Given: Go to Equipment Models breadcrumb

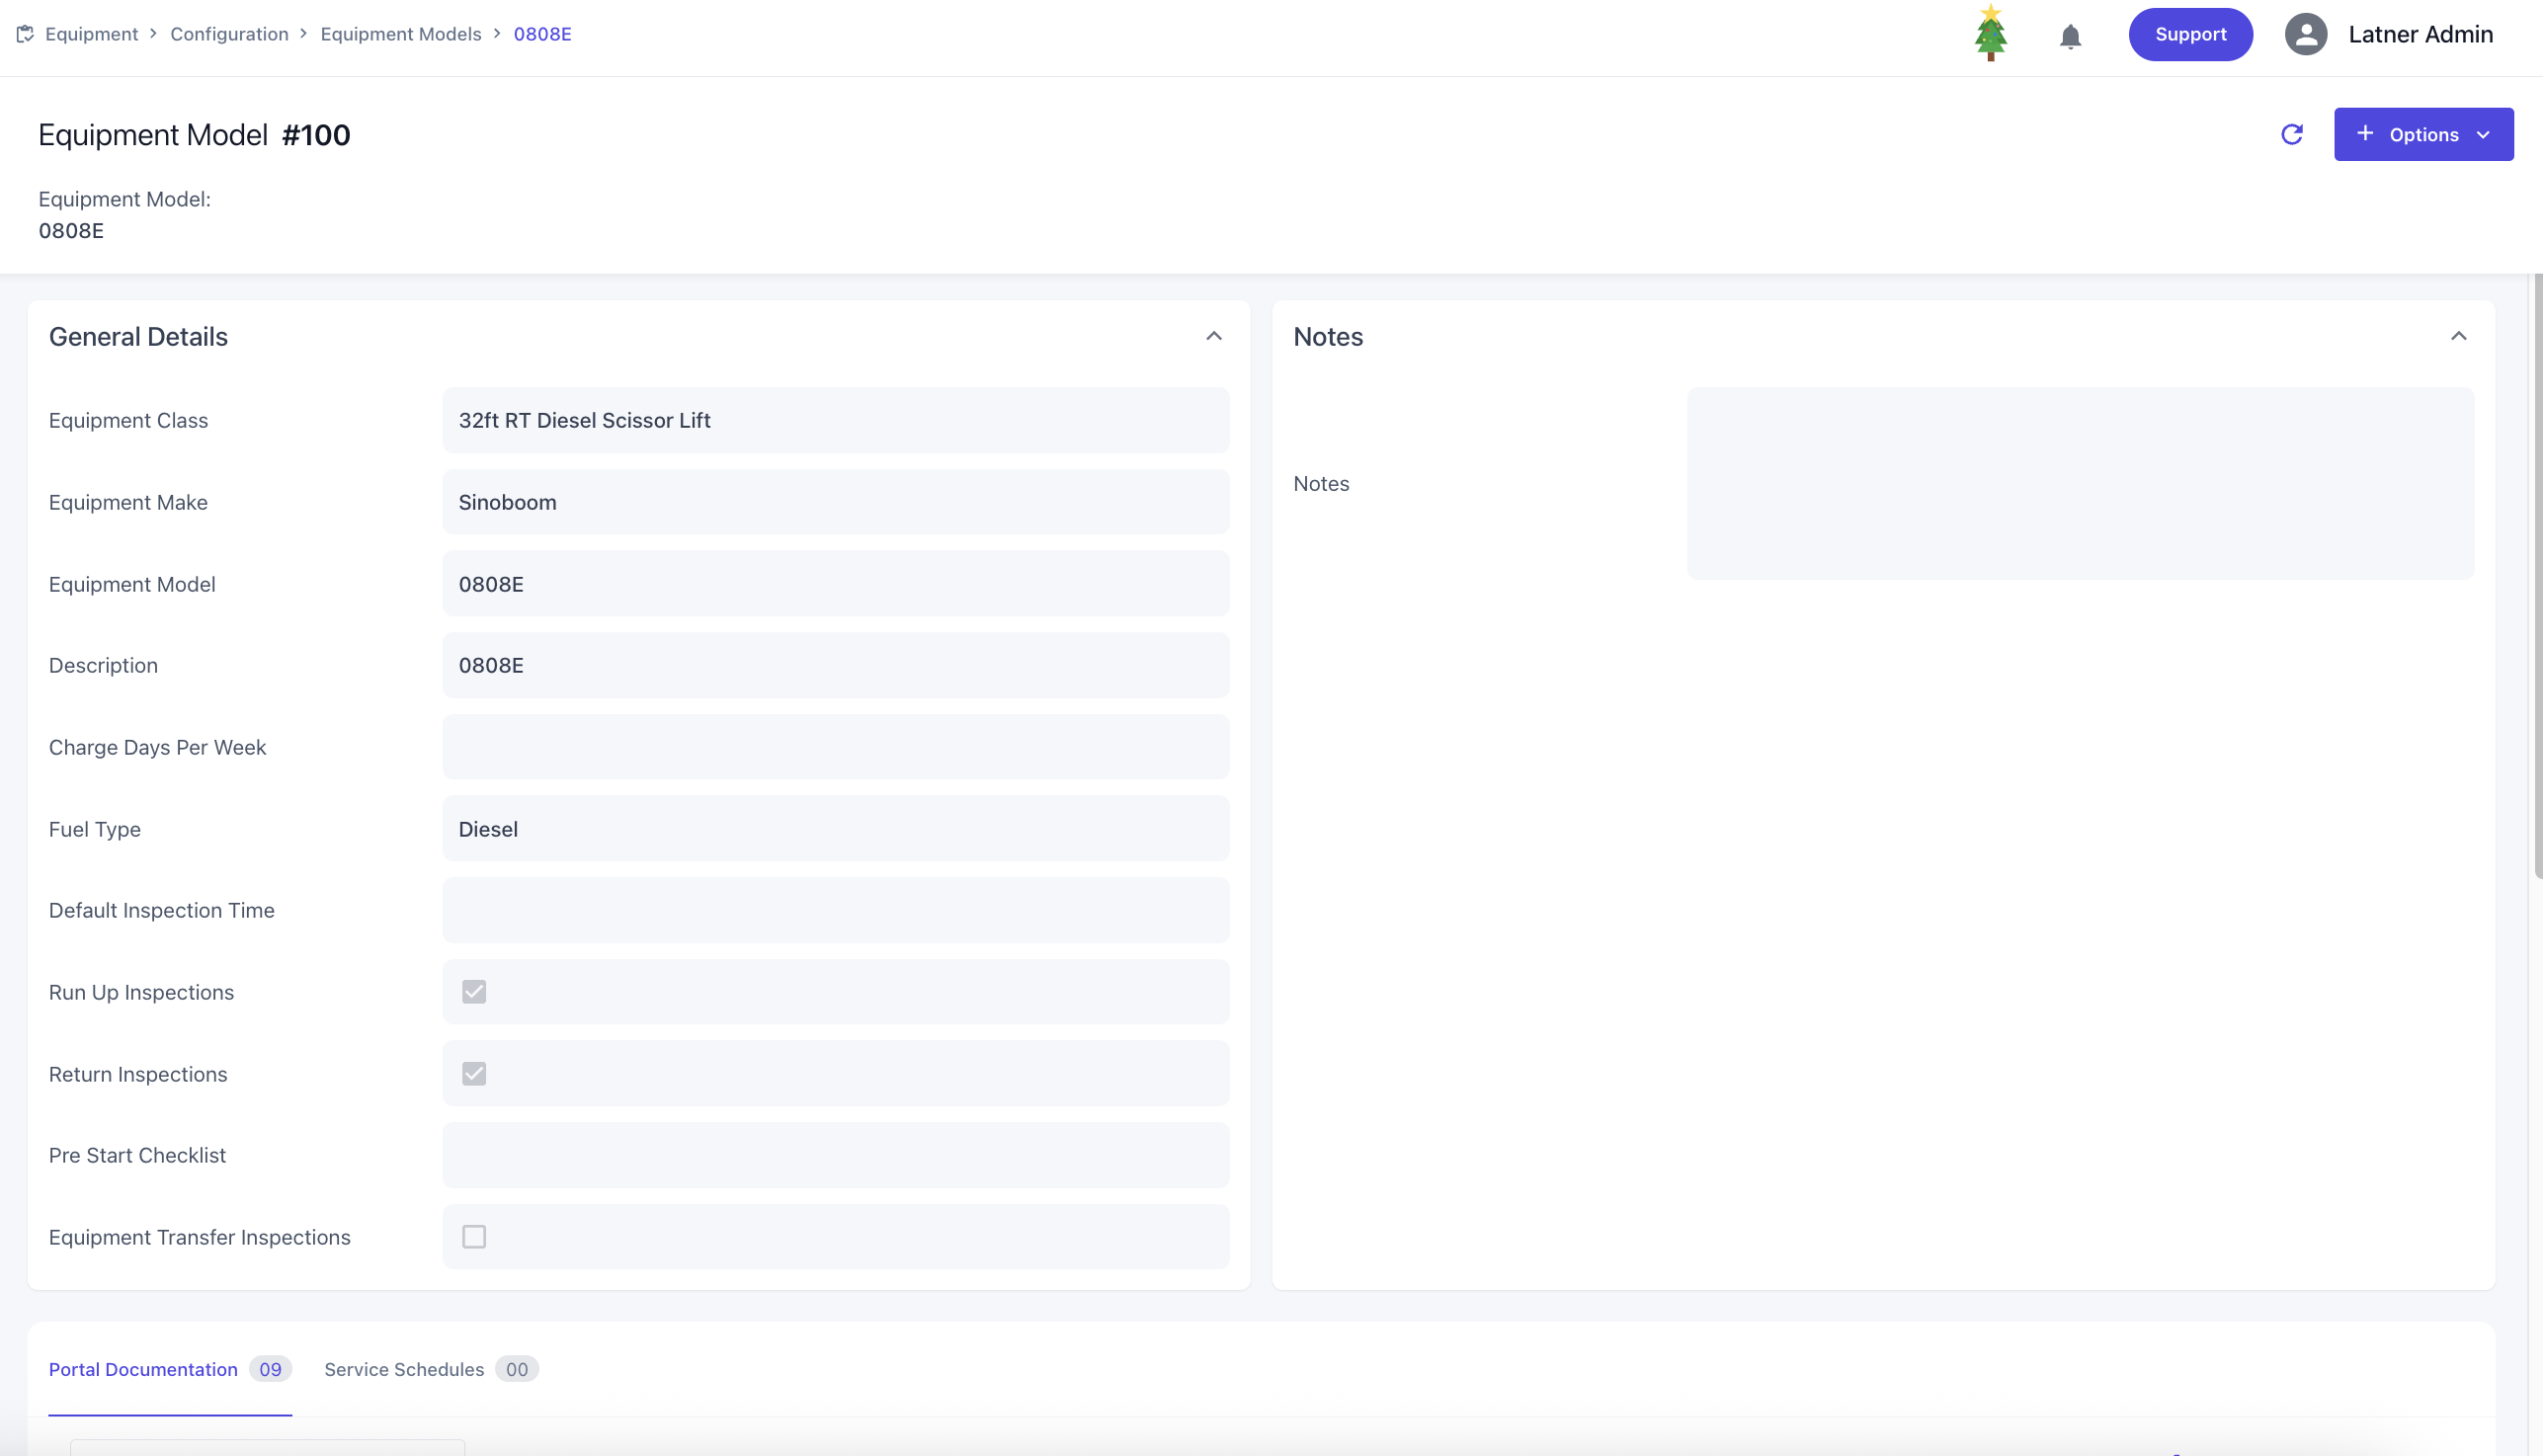Looking at the screenshot, I should point(400,34).
